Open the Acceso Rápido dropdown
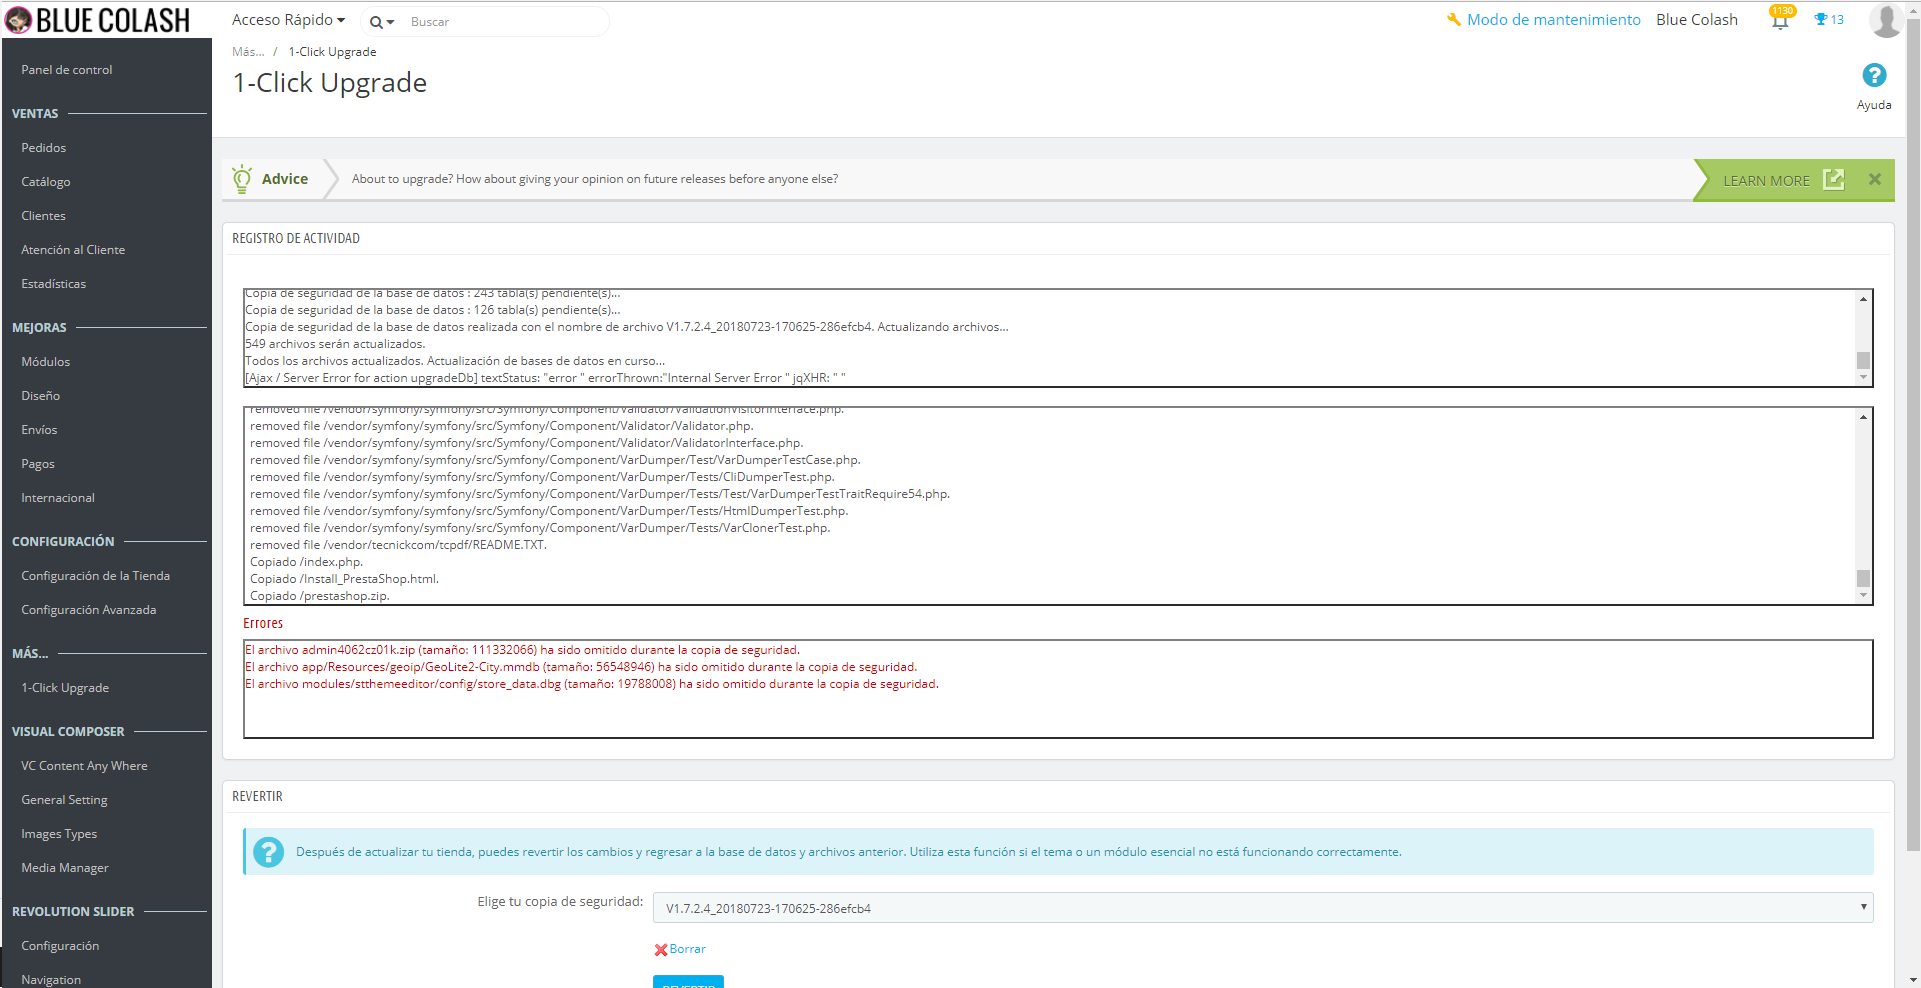 288,20
